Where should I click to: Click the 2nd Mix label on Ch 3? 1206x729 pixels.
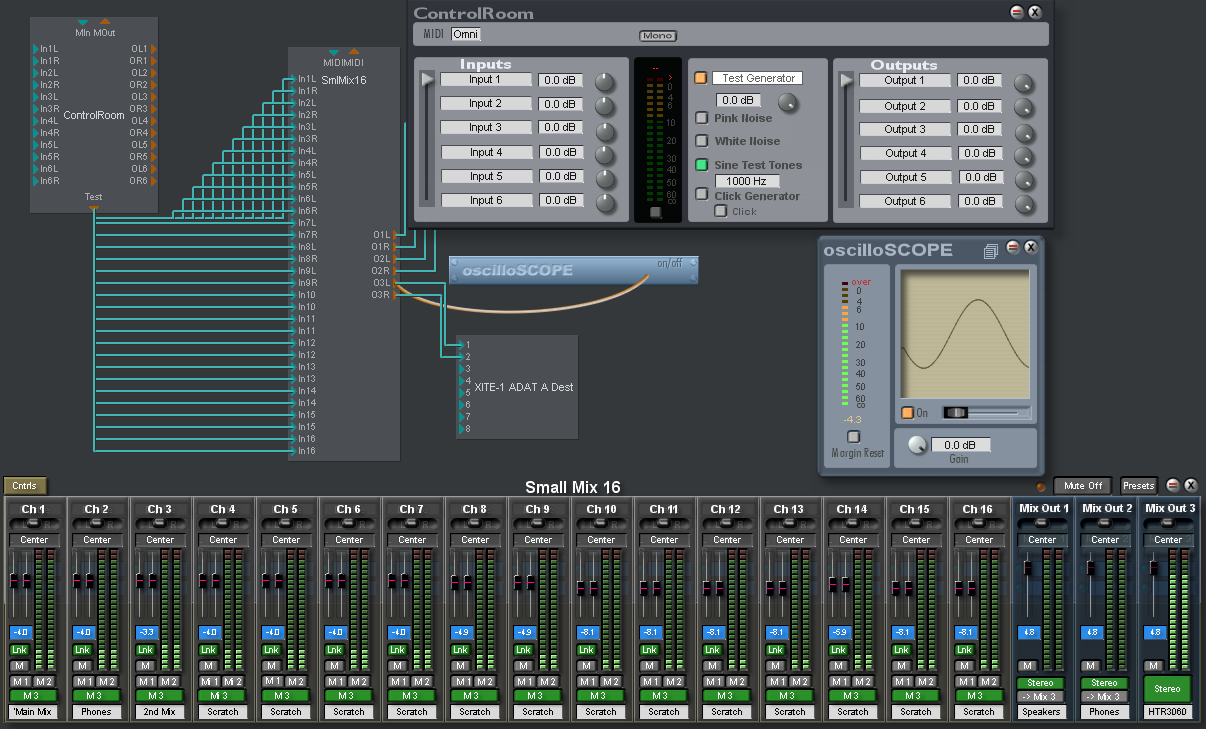tap(160, 712)
